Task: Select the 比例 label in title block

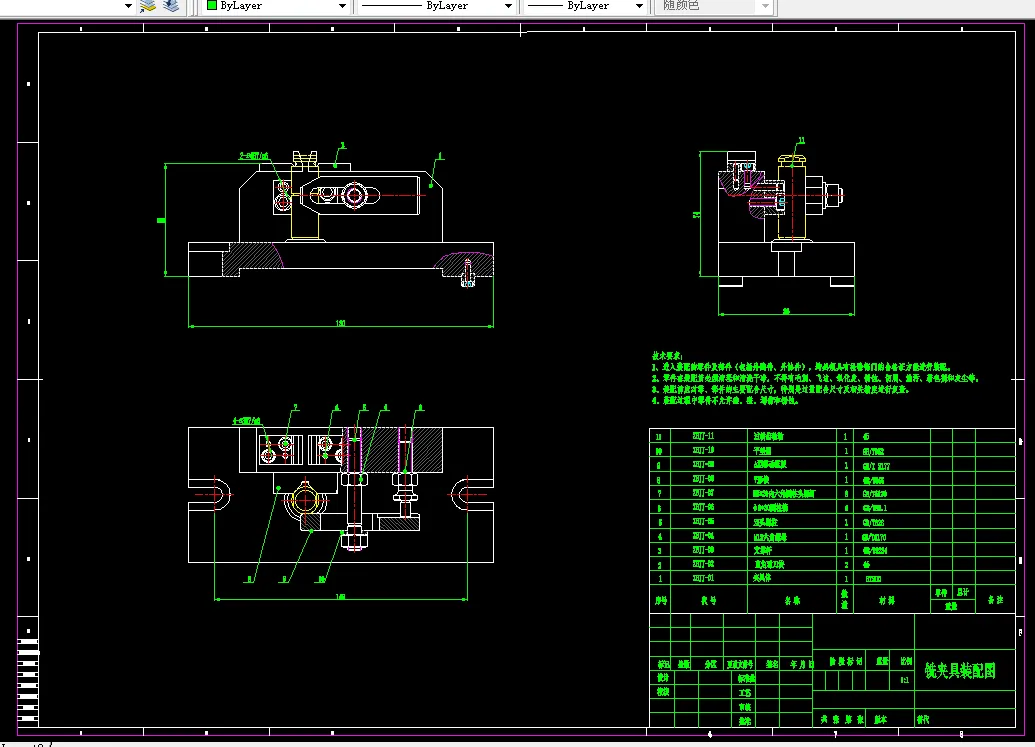Action: click(x=906, y=661)
